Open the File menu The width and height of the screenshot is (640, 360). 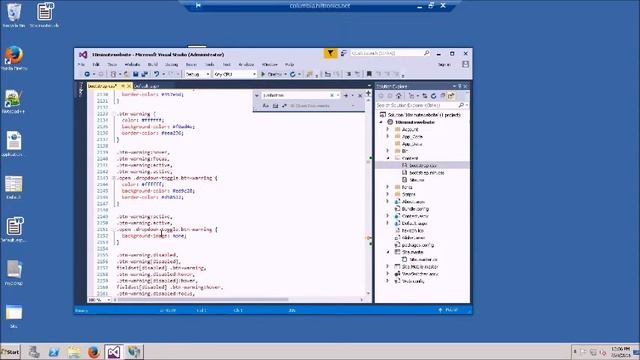click(81, 64)
